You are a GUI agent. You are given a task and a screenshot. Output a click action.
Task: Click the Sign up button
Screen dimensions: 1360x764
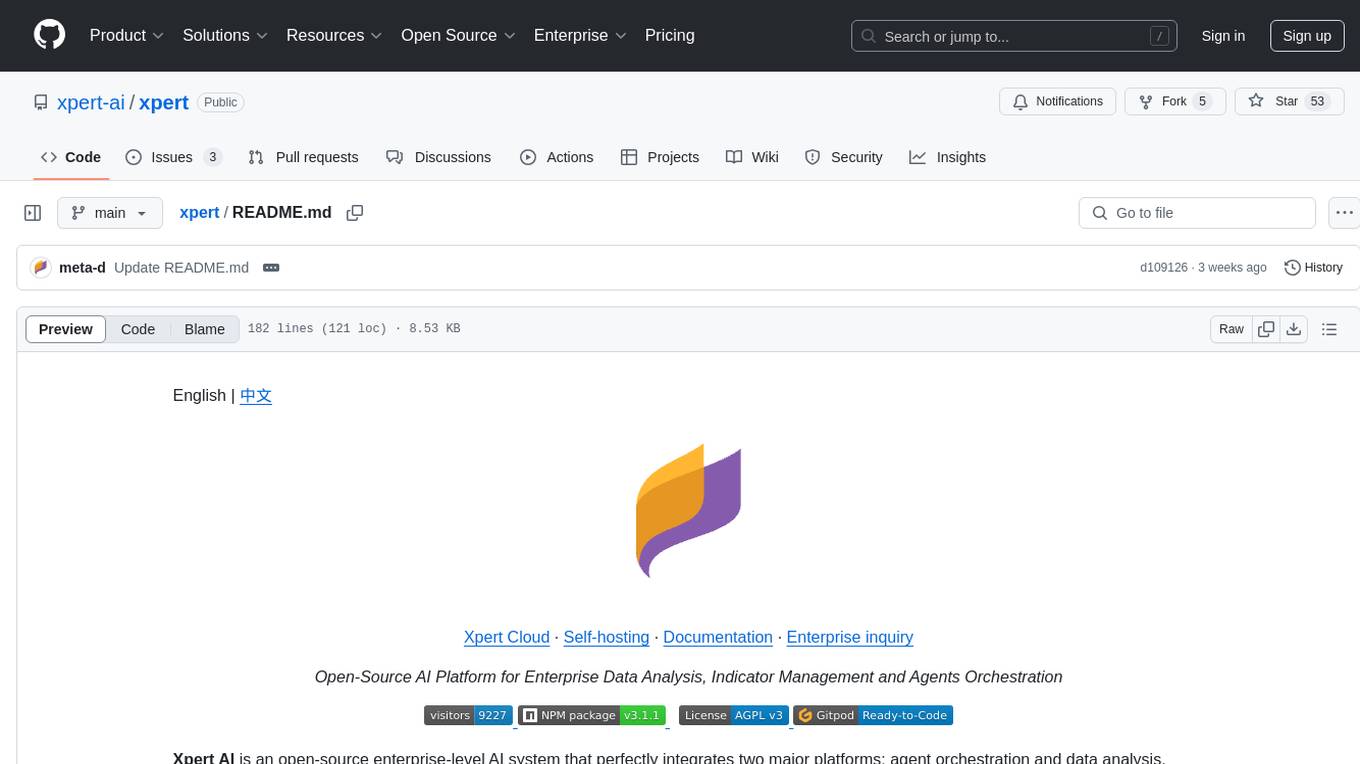pyautogui.click(x=1307, y=36)
